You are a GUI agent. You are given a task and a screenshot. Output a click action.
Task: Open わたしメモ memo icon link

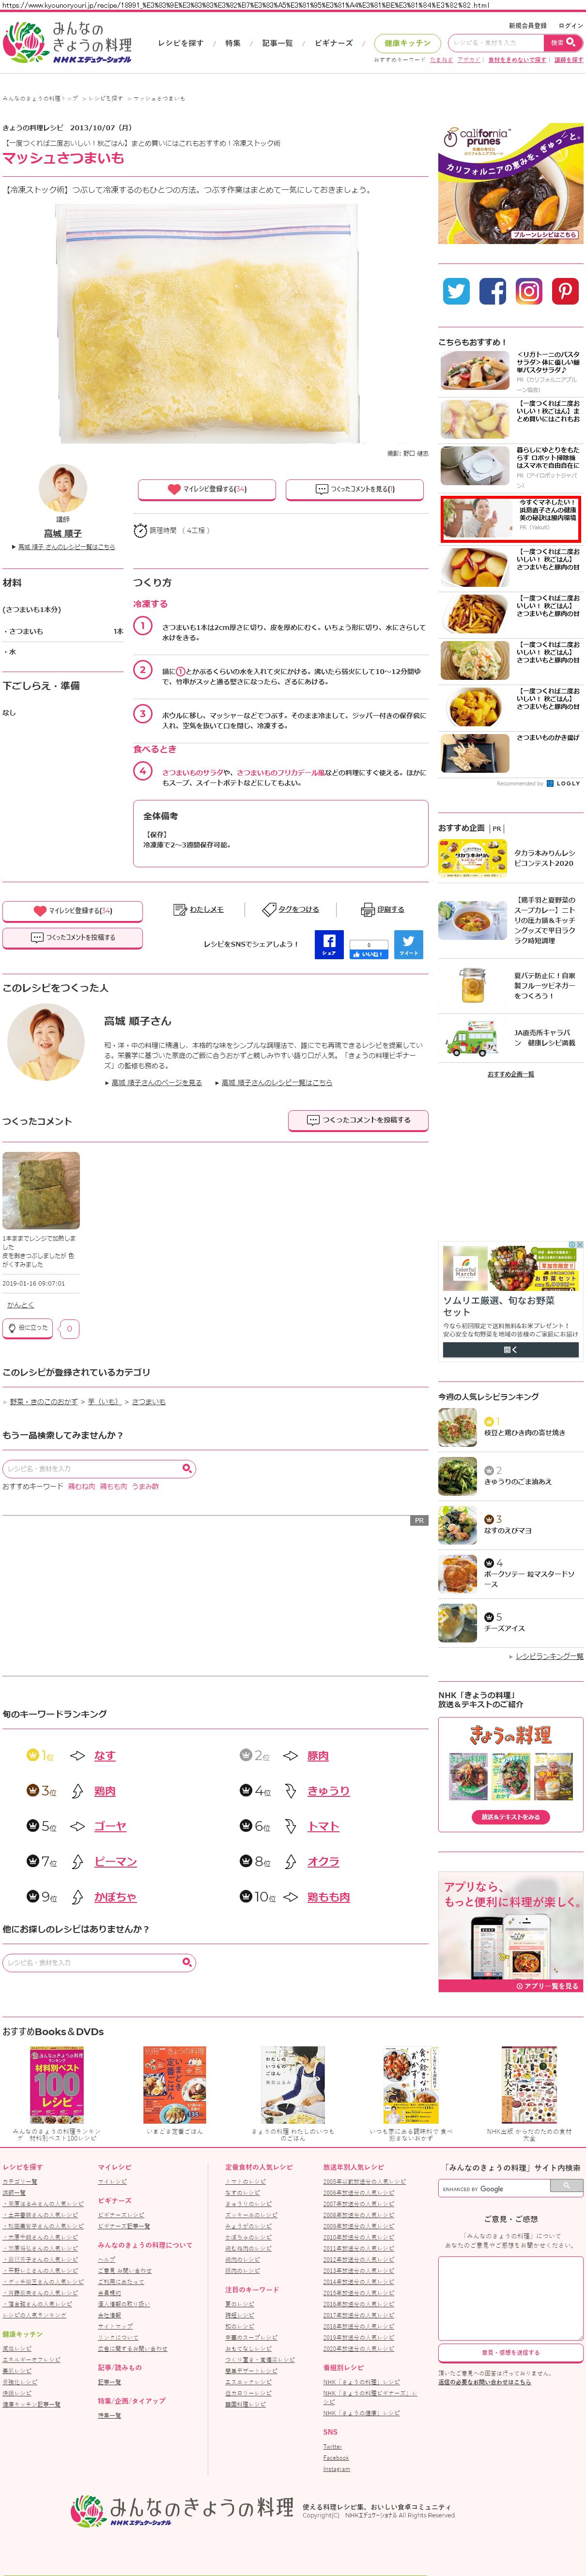pyautogui.click(x=198, y=909)
